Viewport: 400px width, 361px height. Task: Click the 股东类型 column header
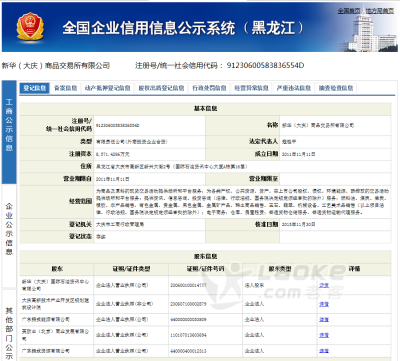coord(280,269)
